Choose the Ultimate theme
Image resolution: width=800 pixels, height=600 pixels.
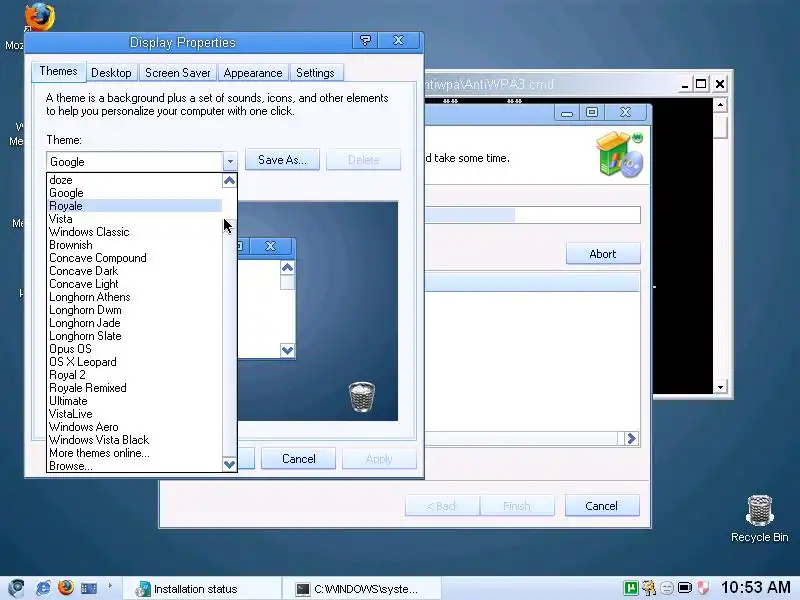[x=135, y=401]
